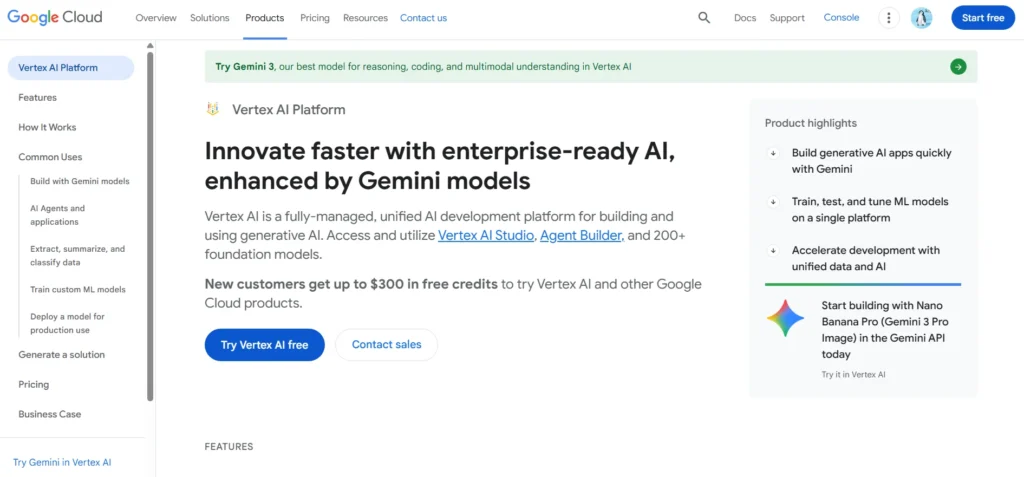Screen dimensions: 1024x477
Task: Select Common Uses in sidebar
Action: [50, 157]
